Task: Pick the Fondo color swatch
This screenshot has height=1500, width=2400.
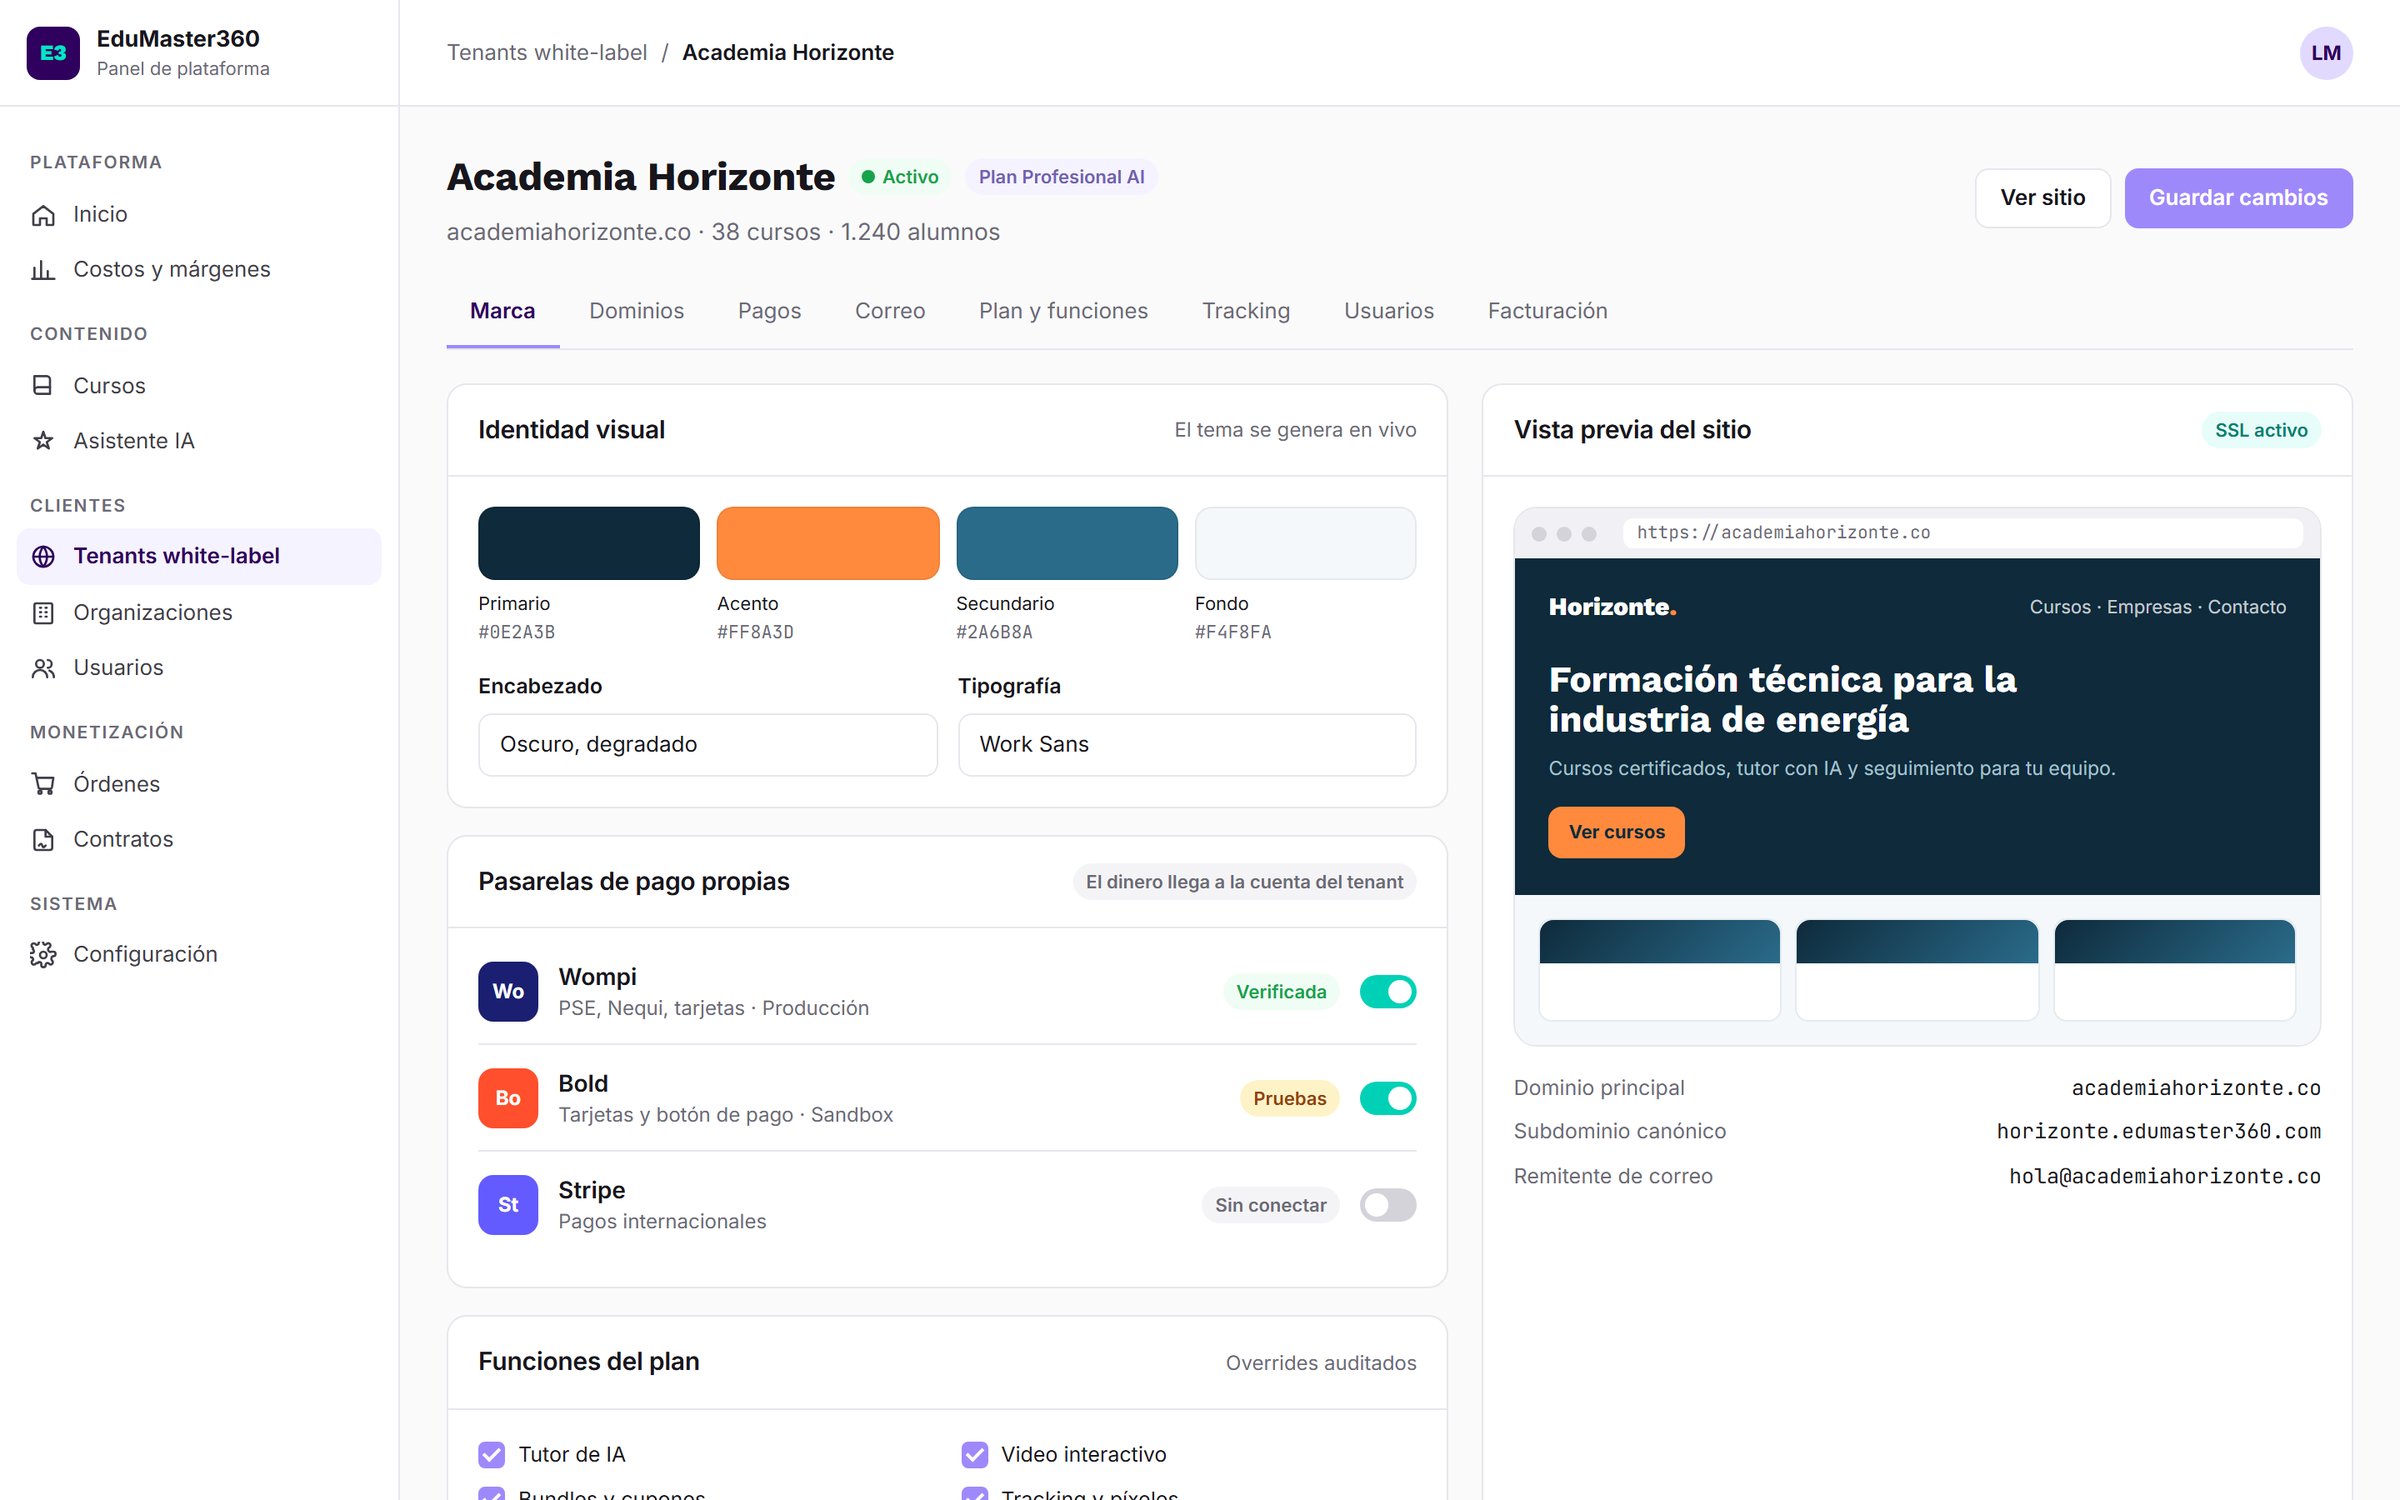Action: pos(1306,543)
